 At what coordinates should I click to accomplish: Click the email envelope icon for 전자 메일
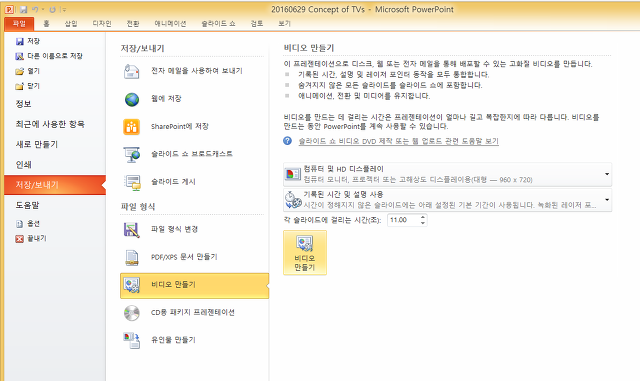coord(132,71)
